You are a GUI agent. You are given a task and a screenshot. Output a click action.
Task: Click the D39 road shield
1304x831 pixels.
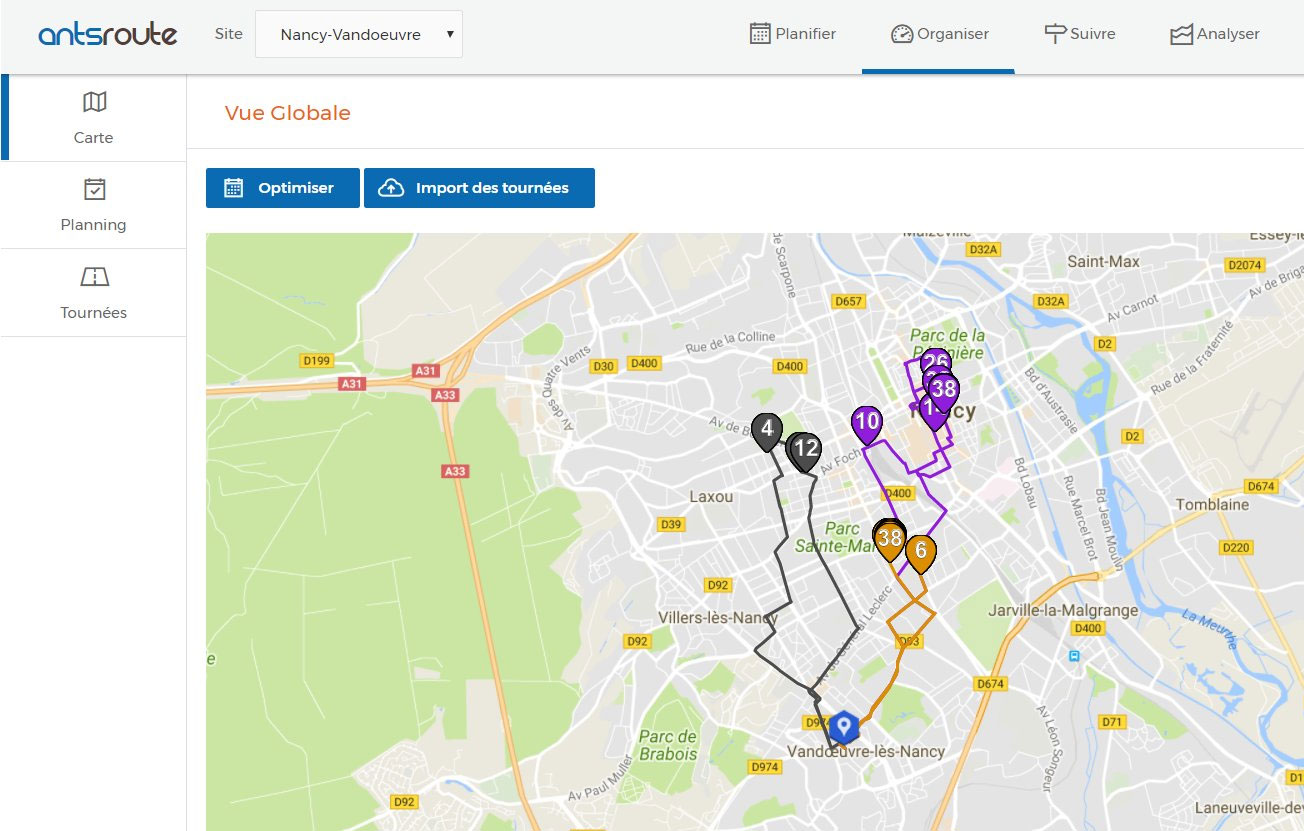coord(671,524)
